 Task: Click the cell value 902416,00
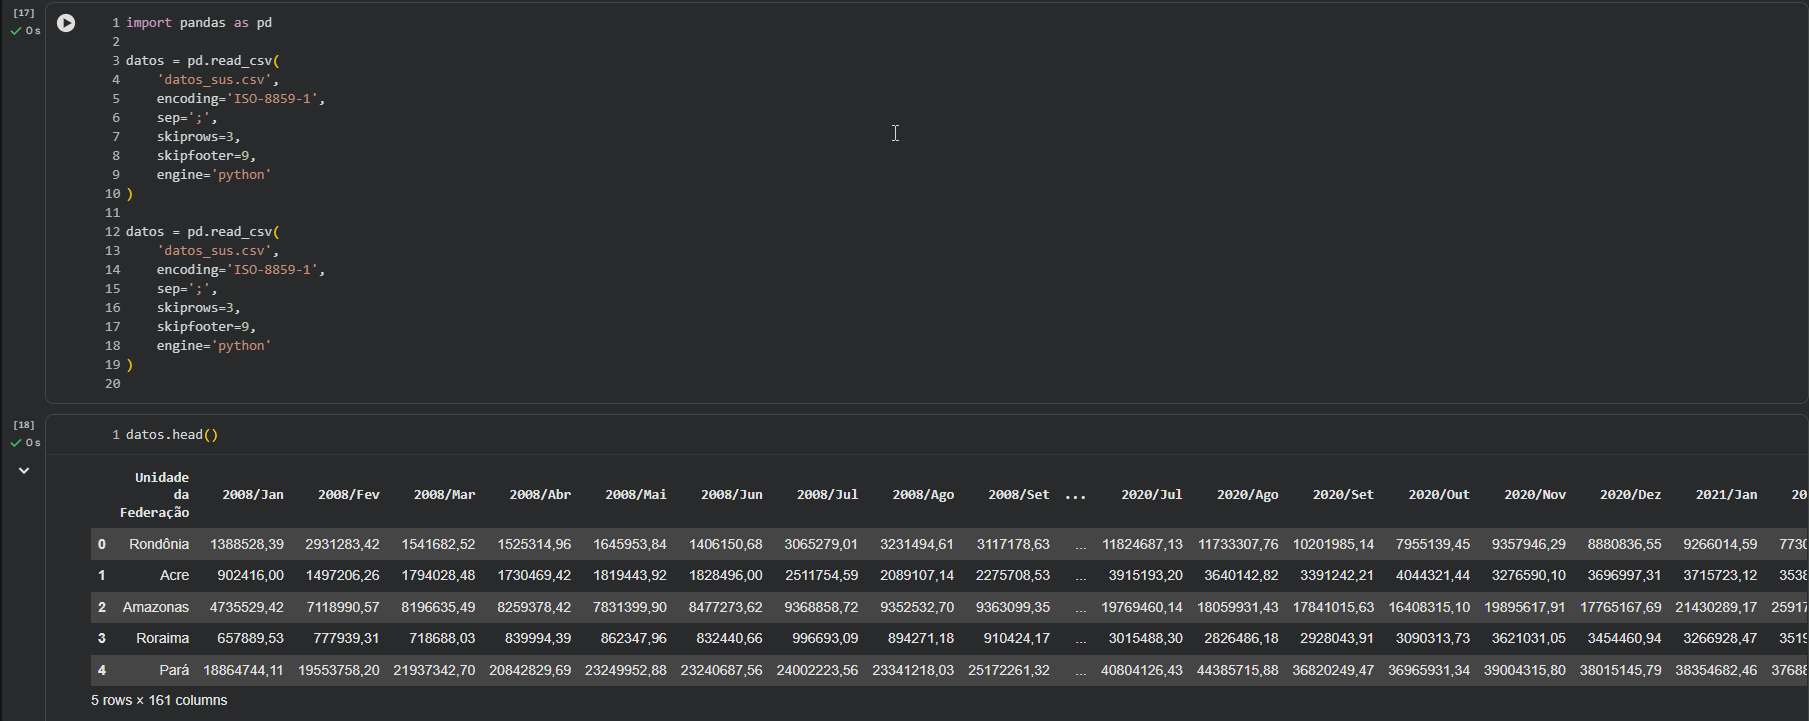[251, 576]
